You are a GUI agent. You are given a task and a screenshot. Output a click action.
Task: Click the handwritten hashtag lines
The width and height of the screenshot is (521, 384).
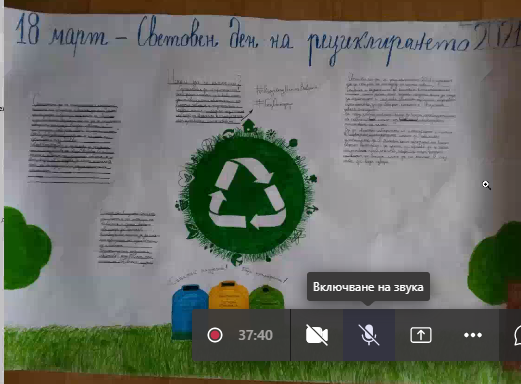click(x=285, y=96)
